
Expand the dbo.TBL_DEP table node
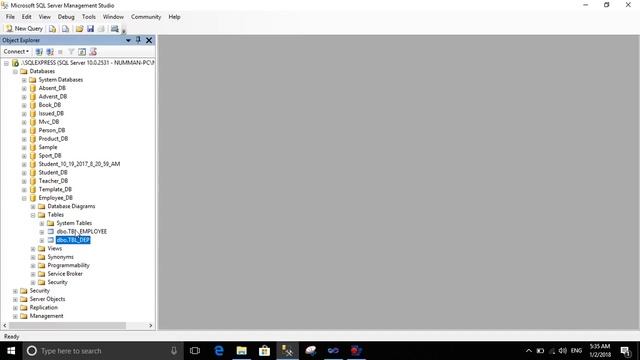point(42,240)
